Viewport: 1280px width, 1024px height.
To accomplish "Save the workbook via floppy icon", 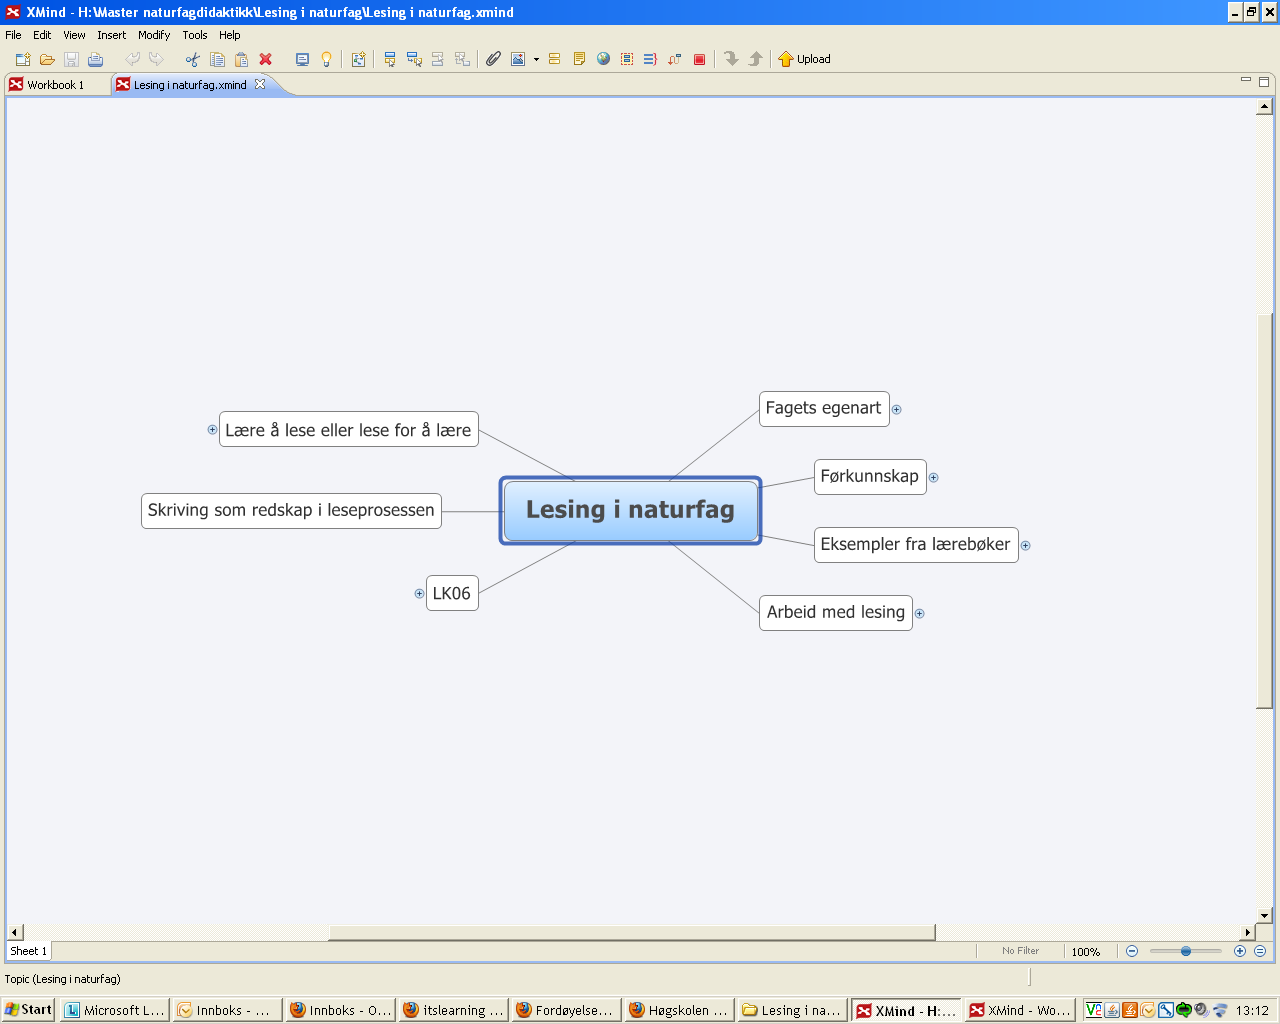I will coord(71,59).
